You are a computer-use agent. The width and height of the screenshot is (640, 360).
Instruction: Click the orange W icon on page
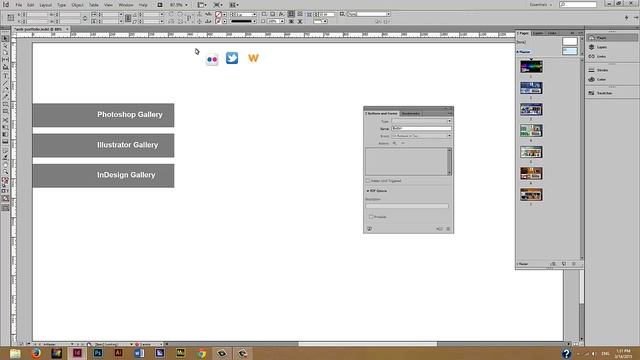click(253, 58)
